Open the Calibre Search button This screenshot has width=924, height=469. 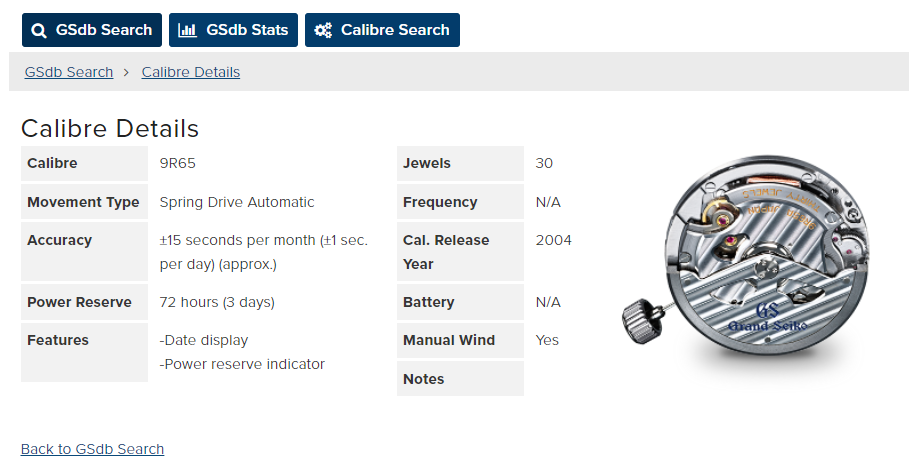(x=382, y=30)
